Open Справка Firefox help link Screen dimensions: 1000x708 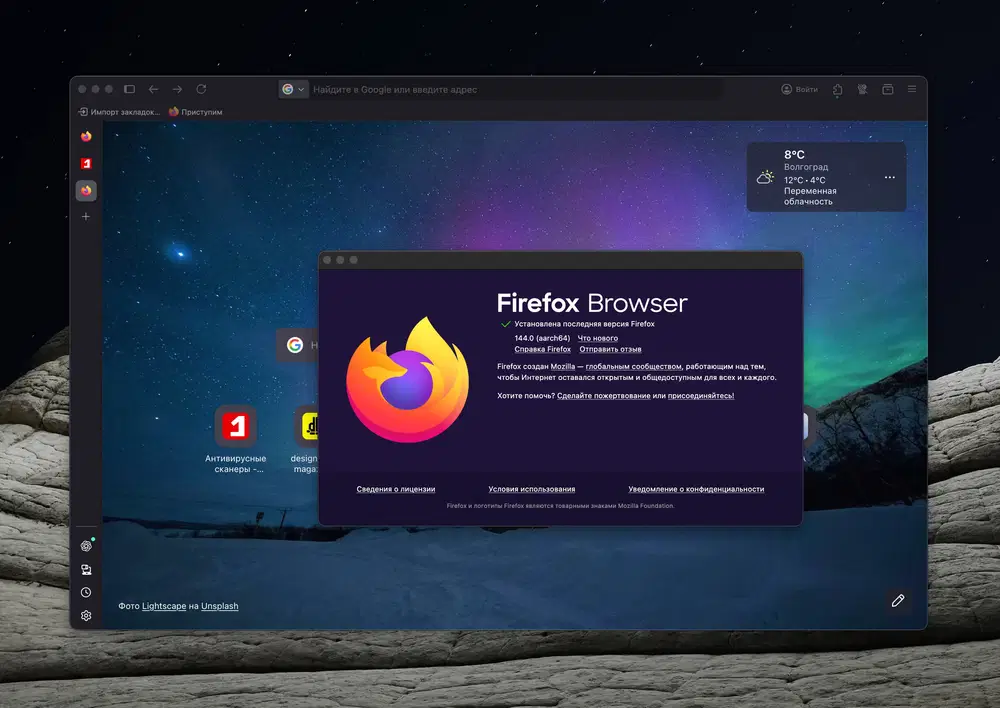click(543, 349)
